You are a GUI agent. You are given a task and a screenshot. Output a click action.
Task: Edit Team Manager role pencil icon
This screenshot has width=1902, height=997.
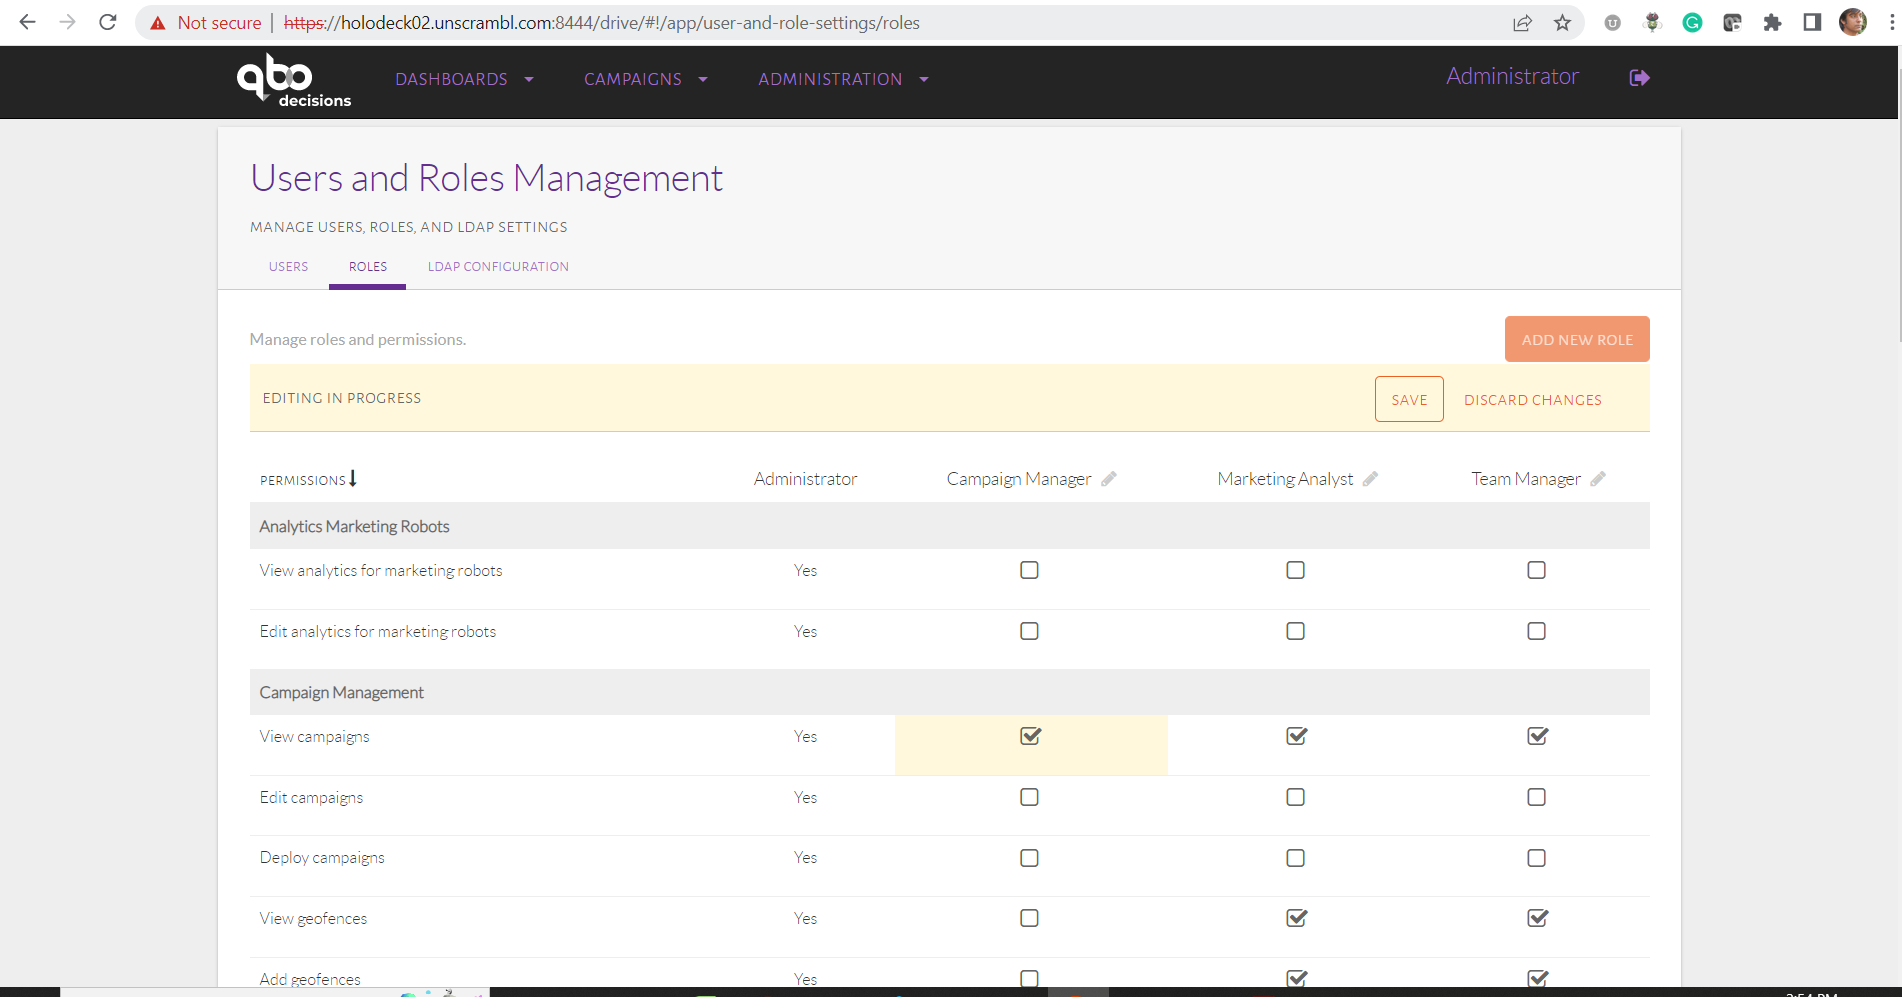tap(1598, 479)
